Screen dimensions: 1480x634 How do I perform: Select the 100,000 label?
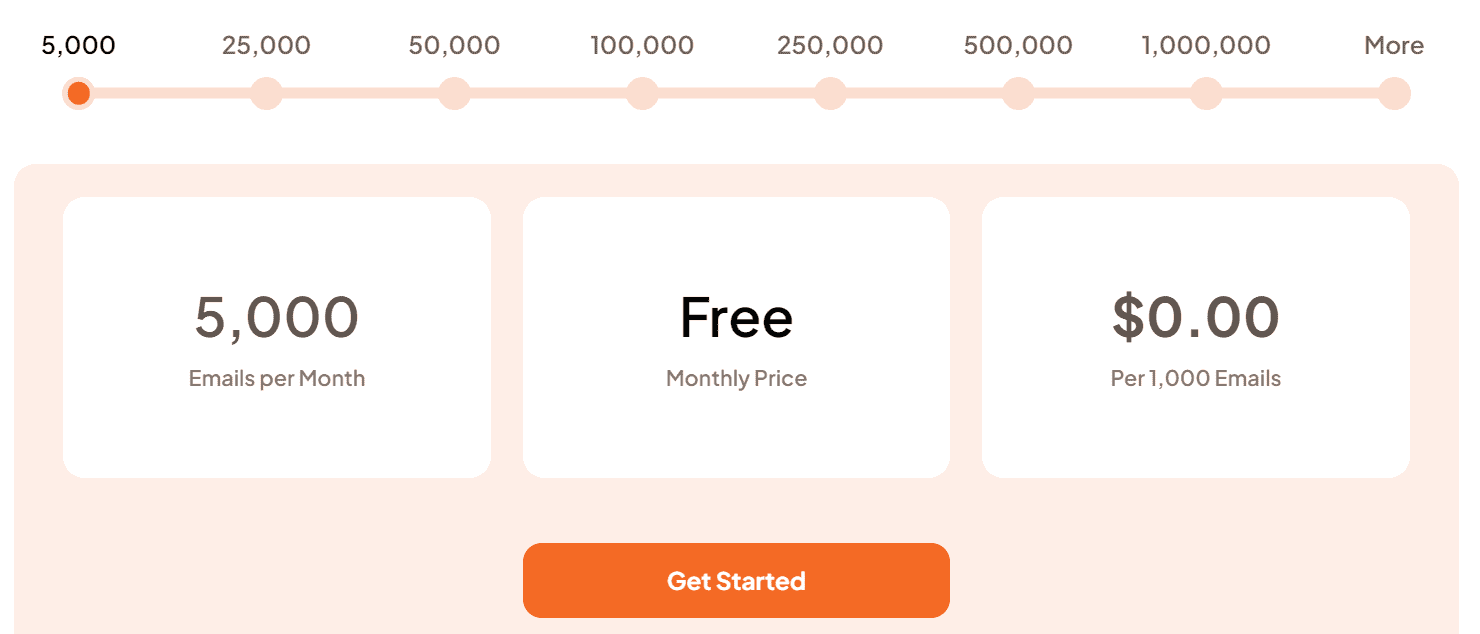coord(642,45)
